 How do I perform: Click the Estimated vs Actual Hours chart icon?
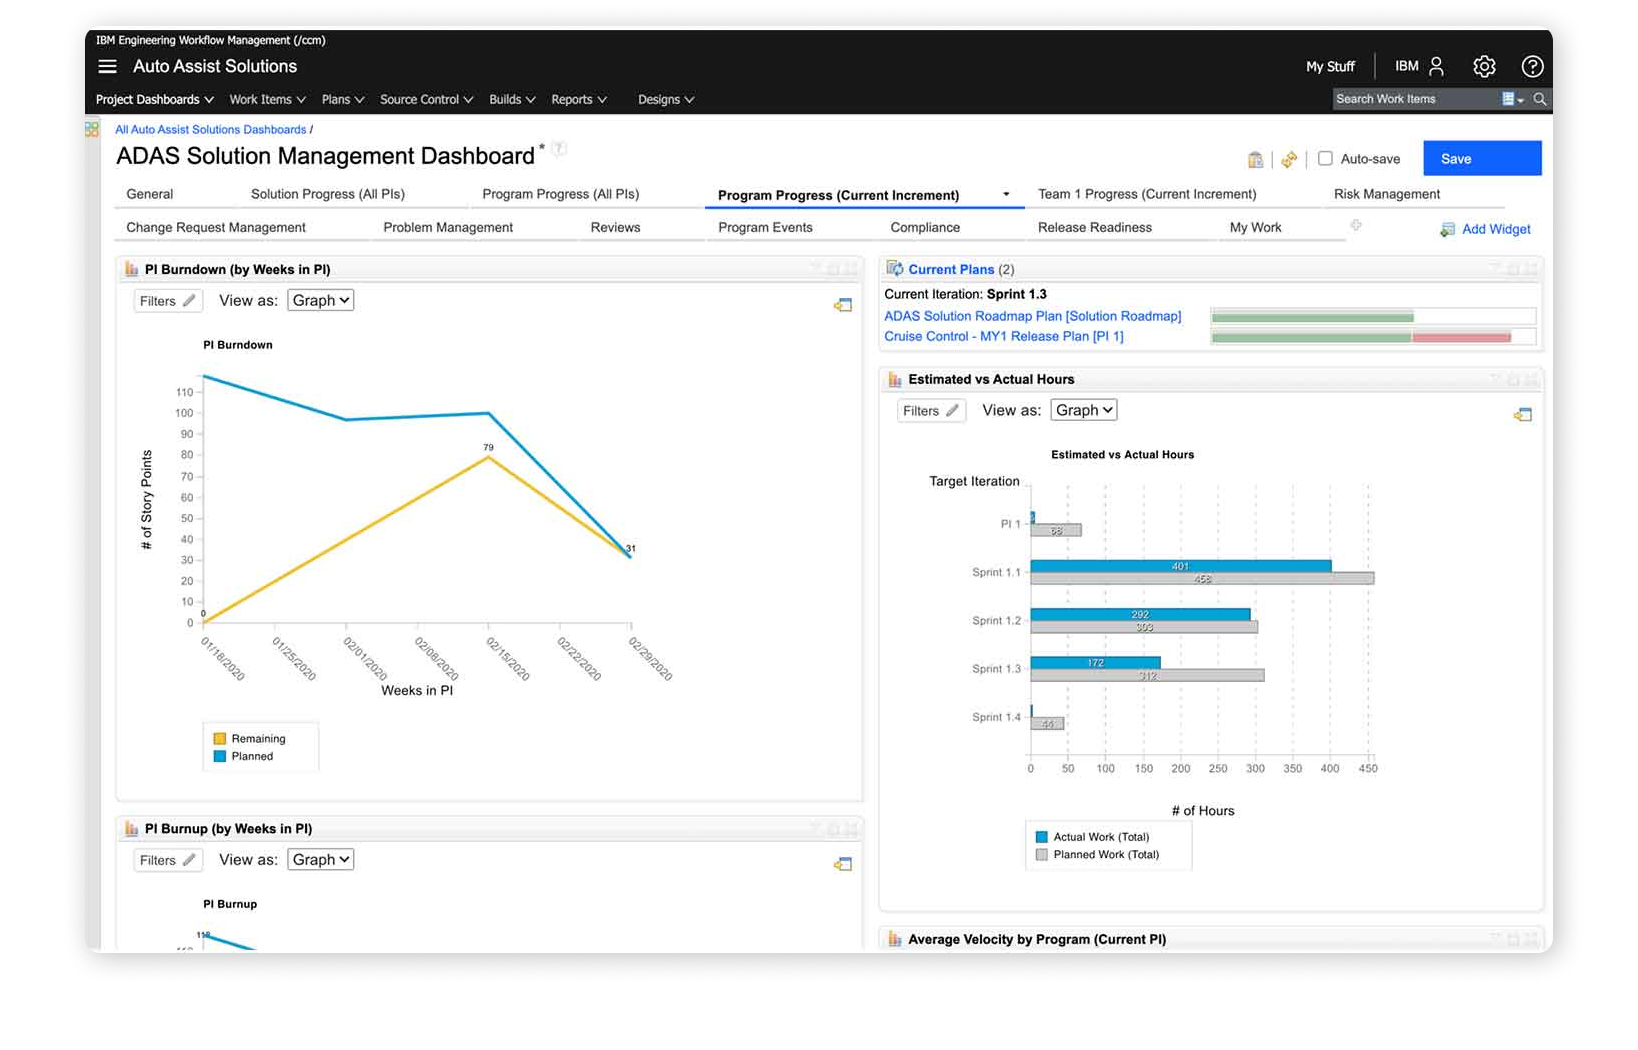895,379
